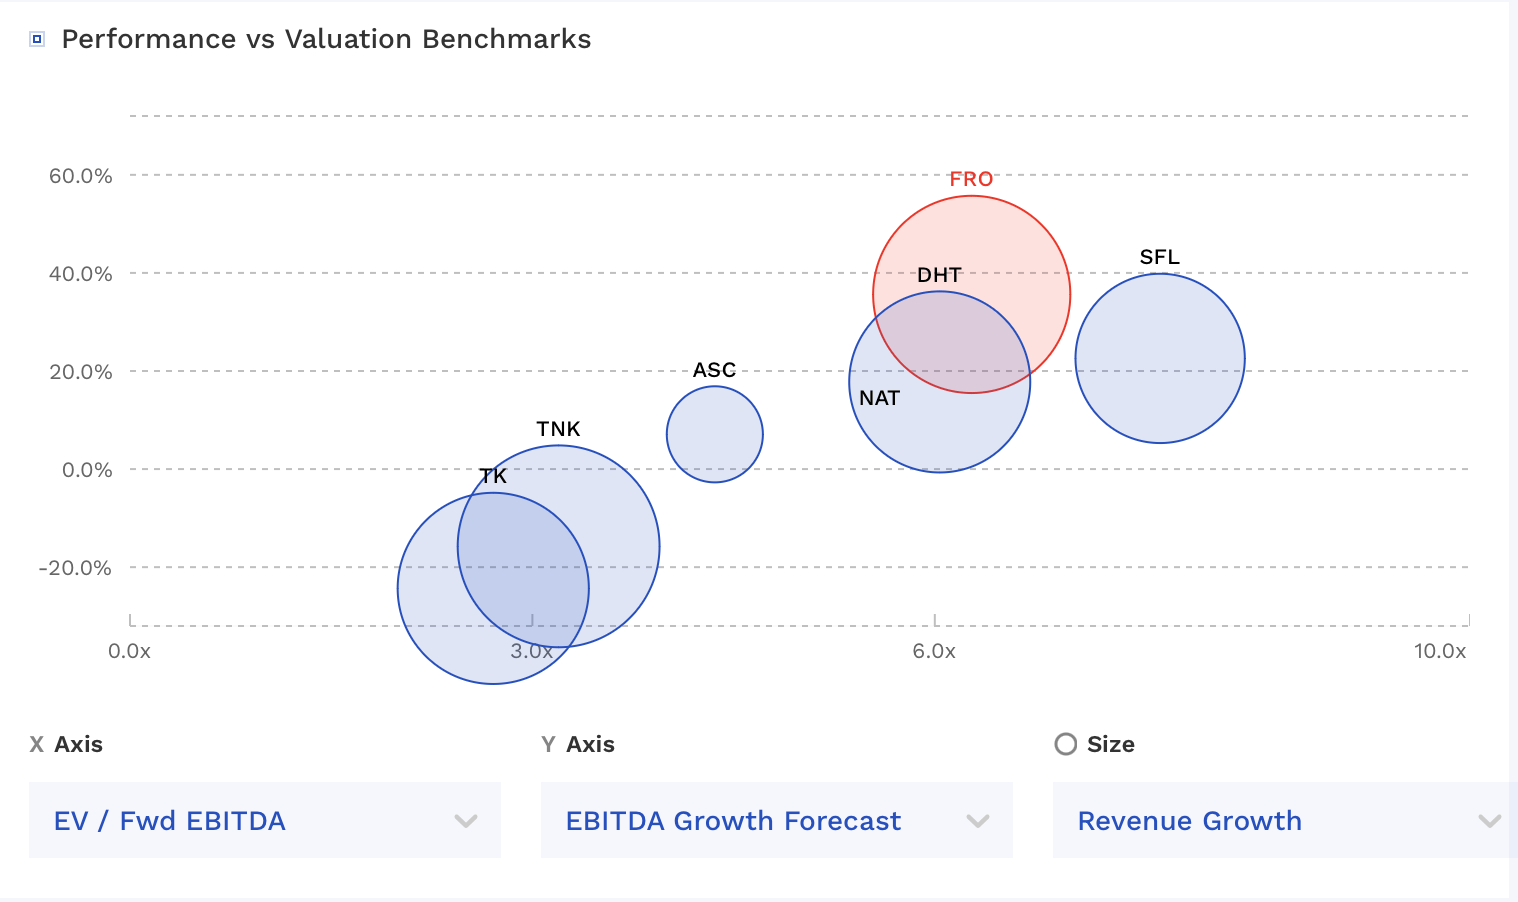This screenshot has width=1518, height=902.
Task: Click the square chart icon beside the title
Action: point(37,38)
